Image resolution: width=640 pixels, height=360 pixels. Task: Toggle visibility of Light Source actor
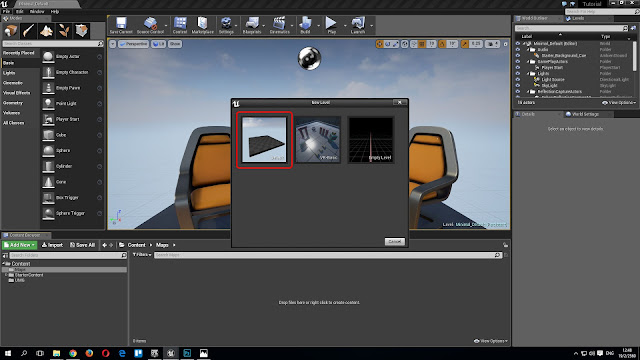click(x=518, y=80)
